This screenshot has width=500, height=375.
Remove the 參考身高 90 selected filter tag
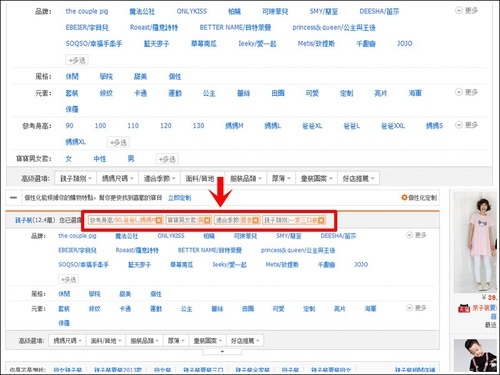[x=159, y=220]
